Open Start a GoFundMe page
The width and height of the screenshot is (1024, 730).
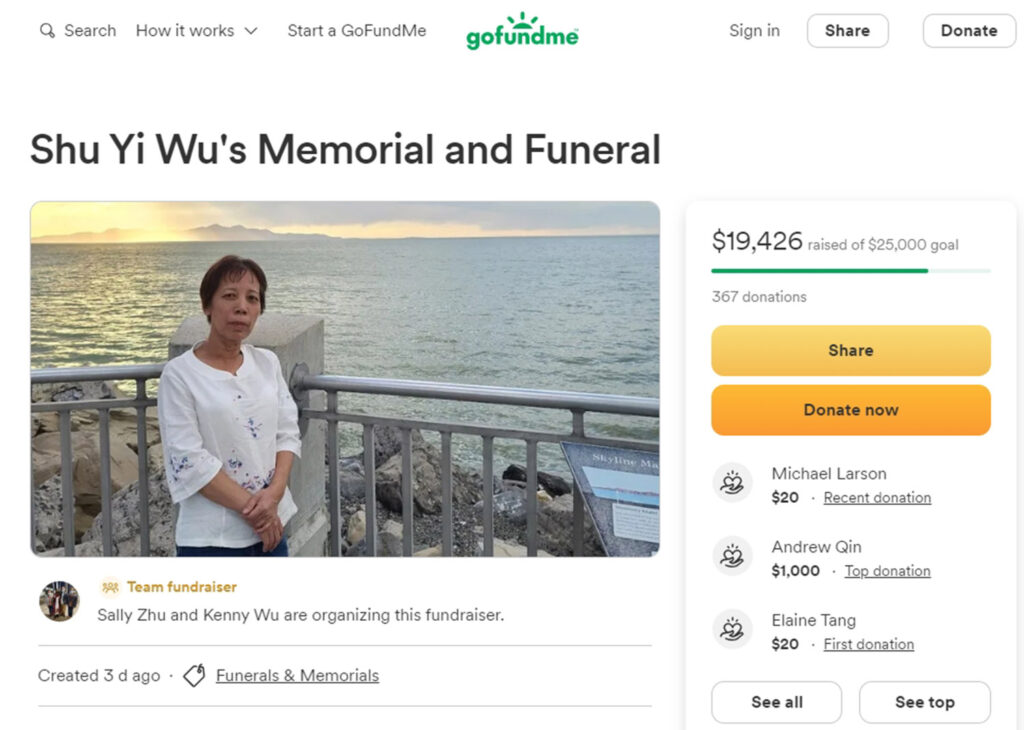click(356, 31)
